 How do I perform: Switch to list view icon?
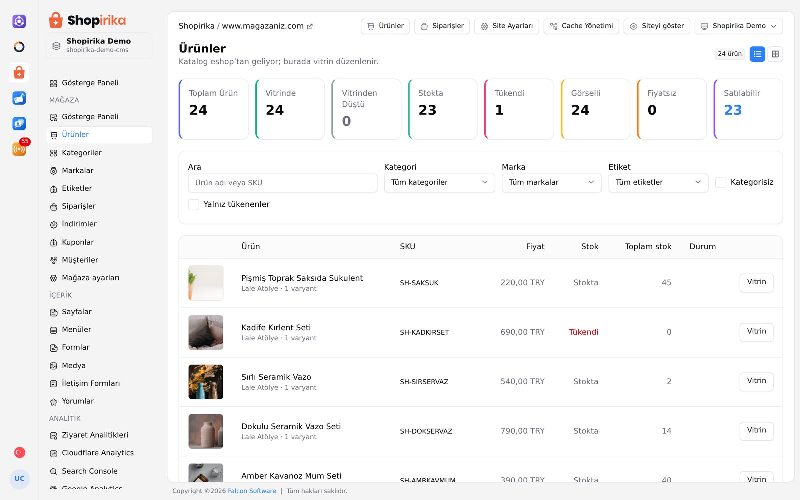click(x=757, y=54)
